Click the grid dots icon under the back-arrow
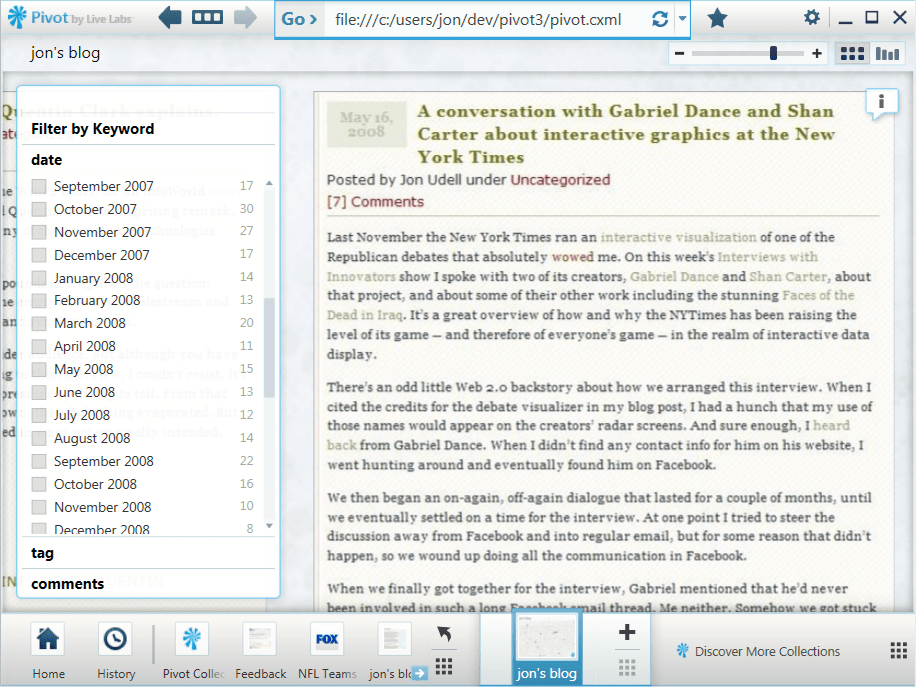916x687 pixels. click(445, 665)
